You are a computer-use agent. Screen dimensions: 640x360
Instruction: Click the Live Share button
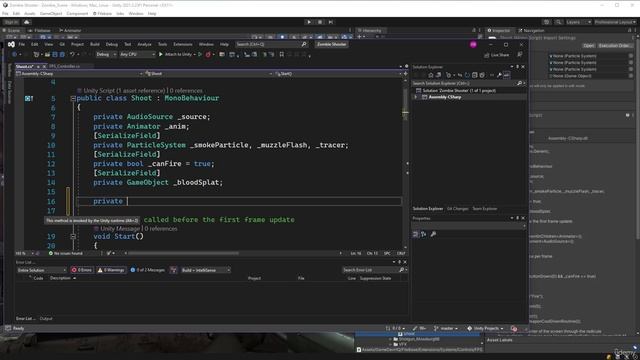point(497,55)
